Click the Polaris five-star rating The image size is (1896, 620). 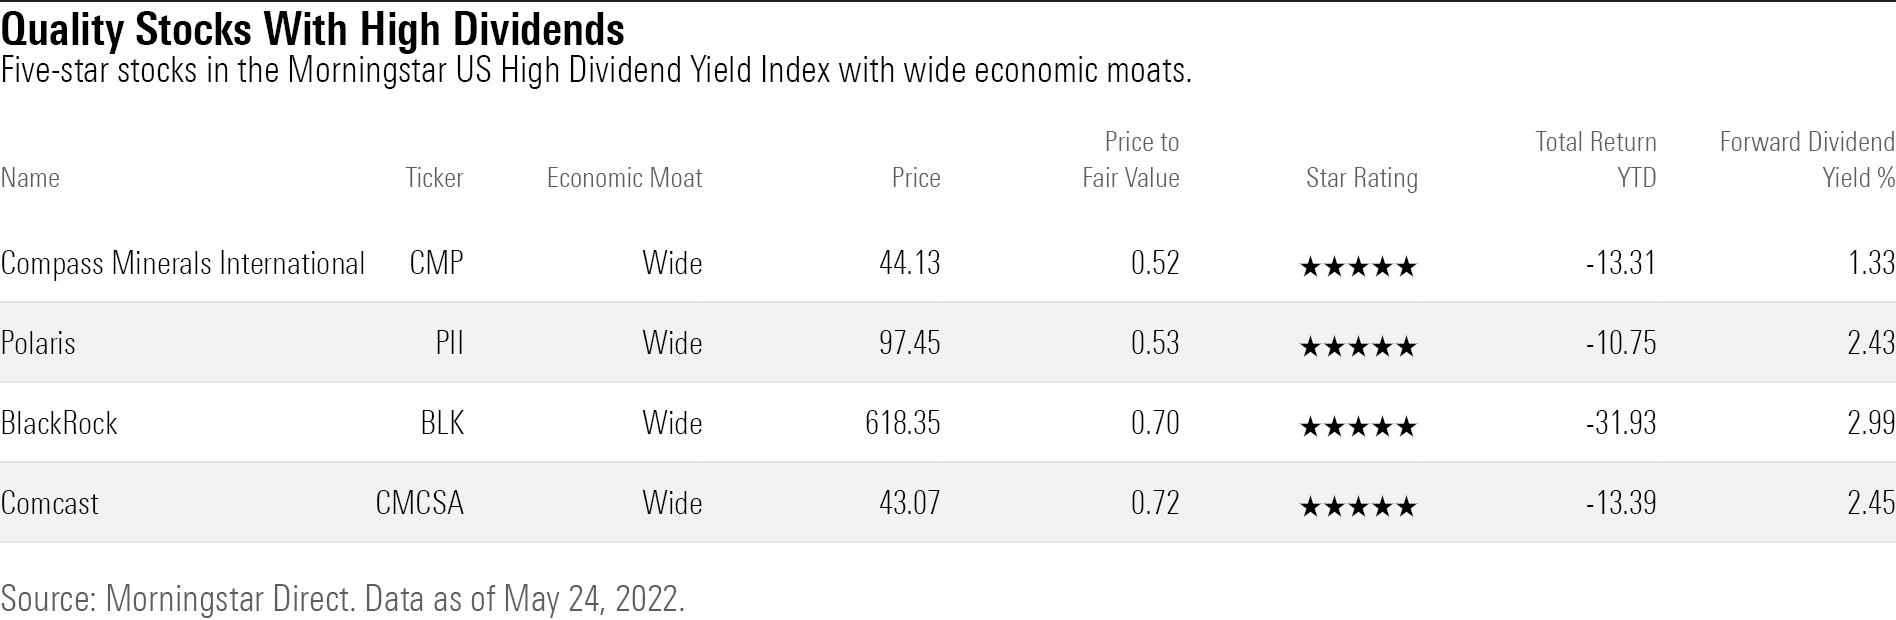pos(1357,346)
